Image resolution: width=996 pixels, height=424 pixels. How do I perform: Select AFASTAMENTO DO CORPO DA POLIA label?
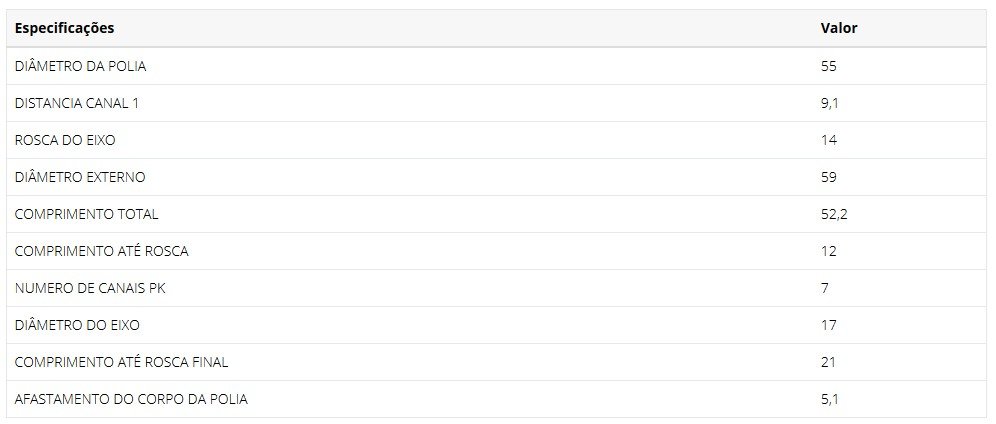pos(131,400)
